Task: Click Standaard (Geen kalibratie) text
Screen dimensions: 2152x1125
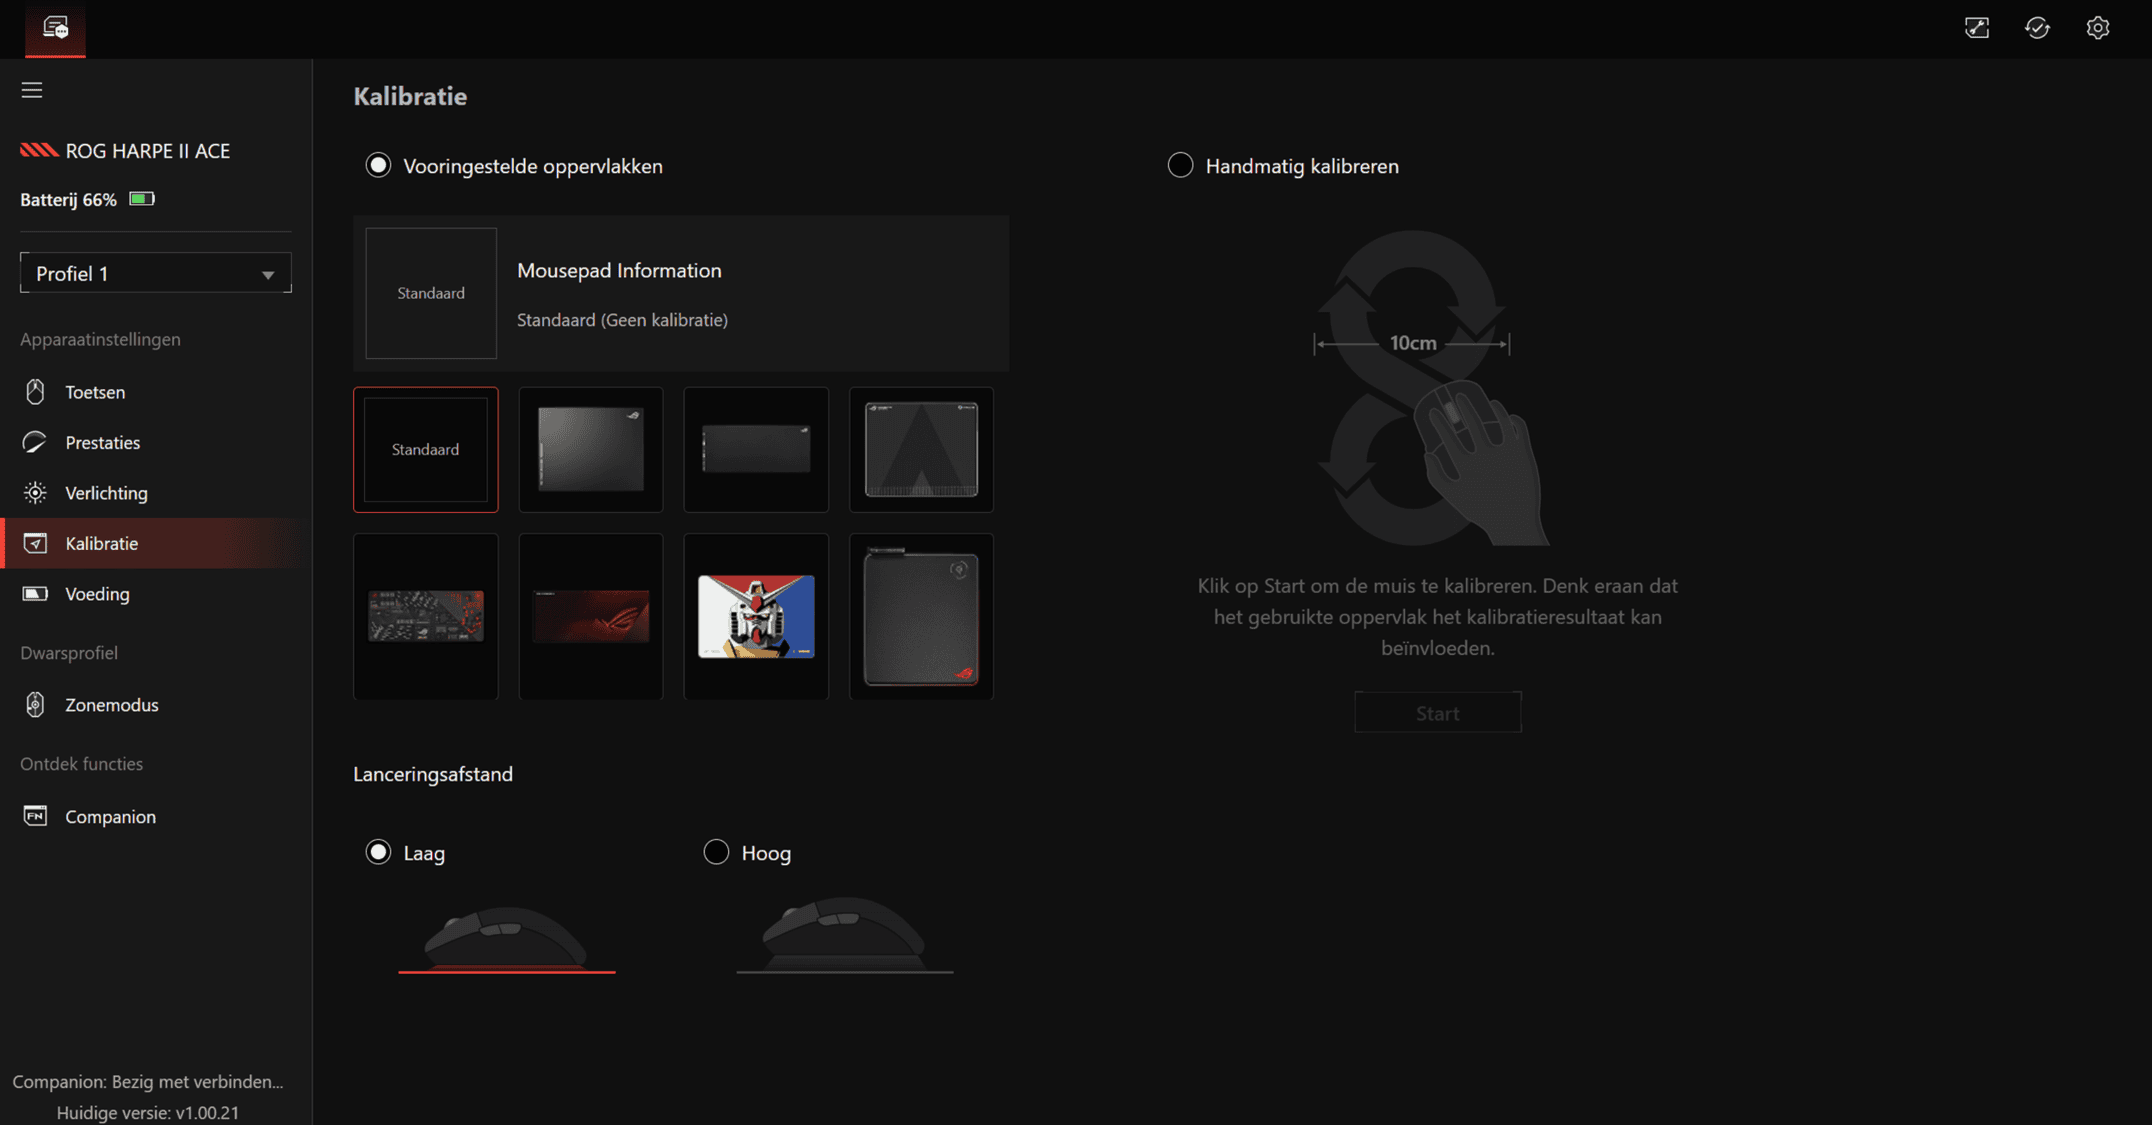Action: point(622,320)
